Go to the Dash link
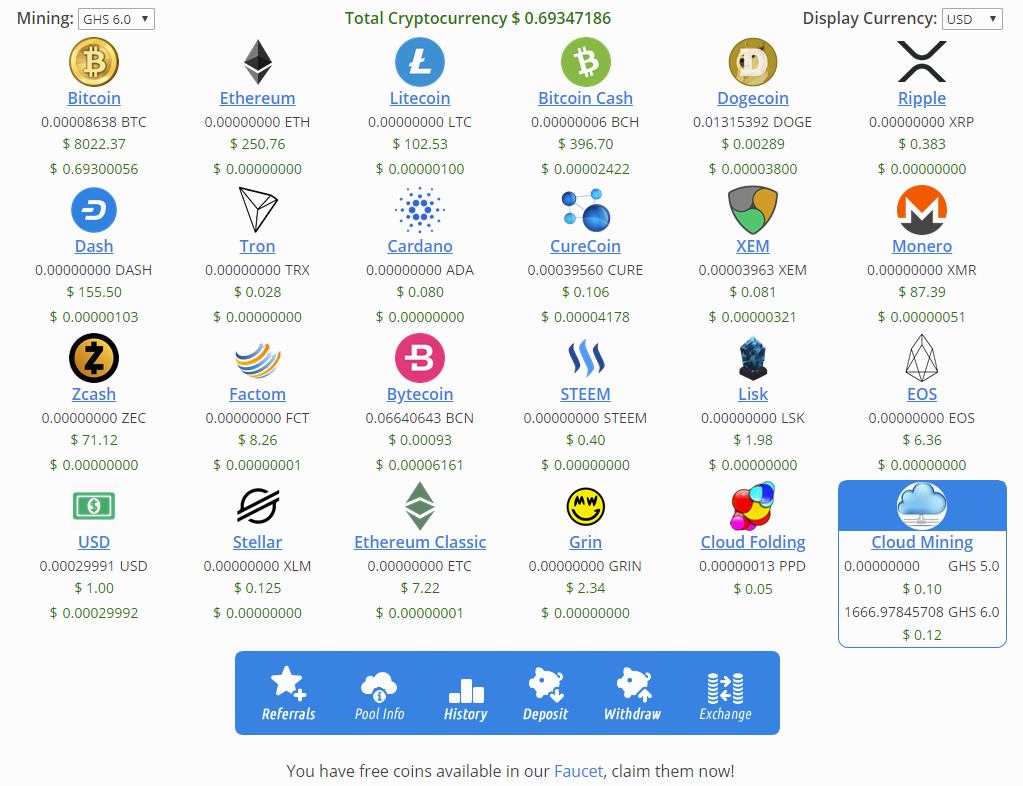1023x786 pixels. [94, 247]
